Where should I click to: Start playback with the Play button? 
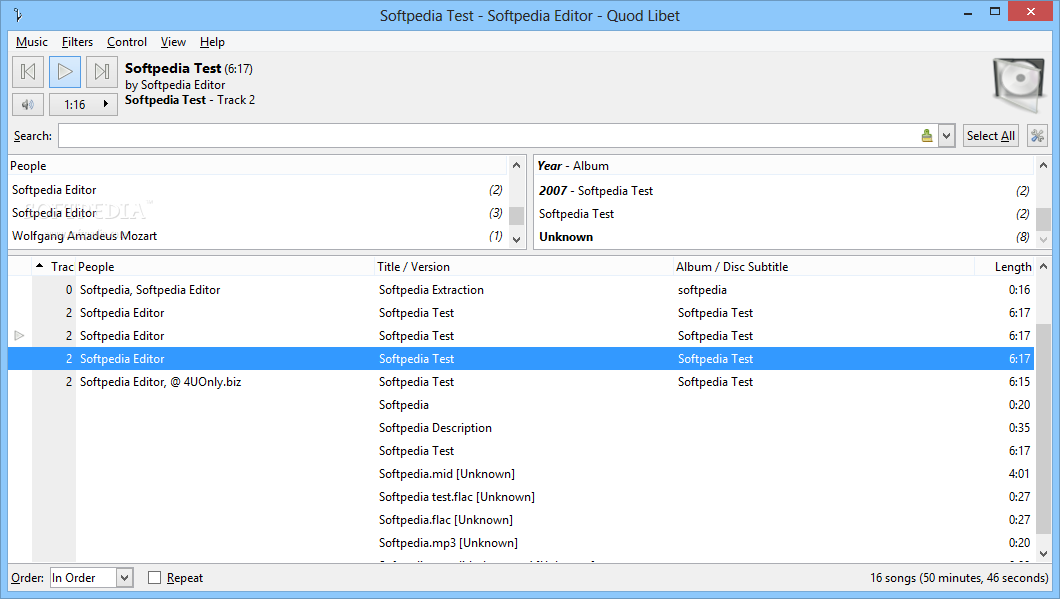pyautogui.click(x=65, y=72)
